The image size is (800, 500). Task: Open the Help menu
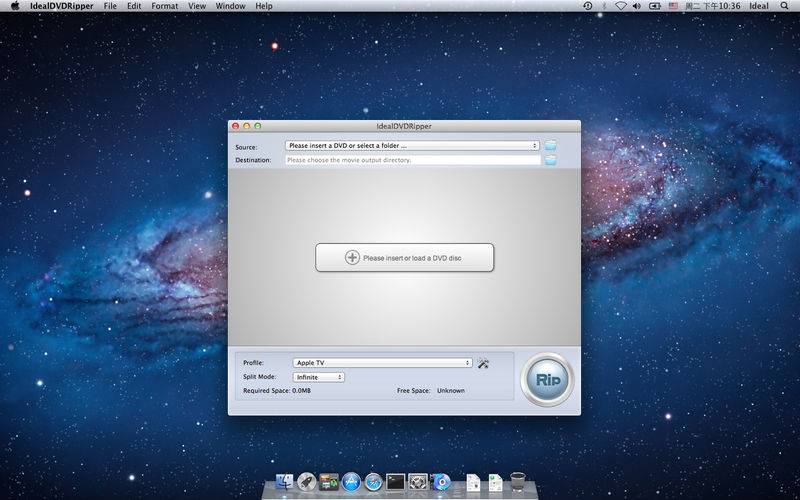pos(264,6)
